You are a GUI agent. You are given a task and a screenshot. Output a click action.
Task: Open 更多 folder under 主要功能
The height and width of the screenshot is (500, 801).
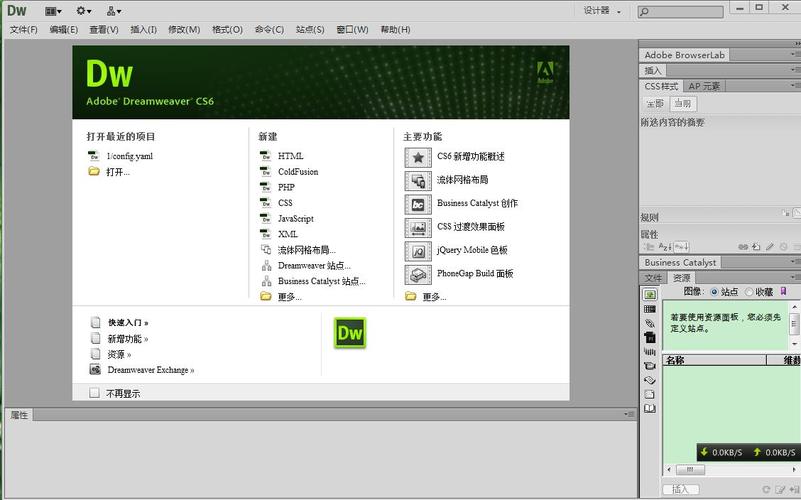click(x=434, y=297)
